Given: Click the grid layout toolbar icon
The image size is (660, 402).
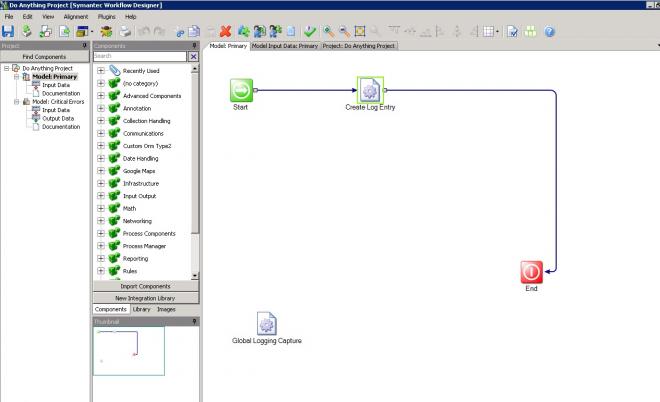Looking at the screenshot, I should [x=488, y=31].
